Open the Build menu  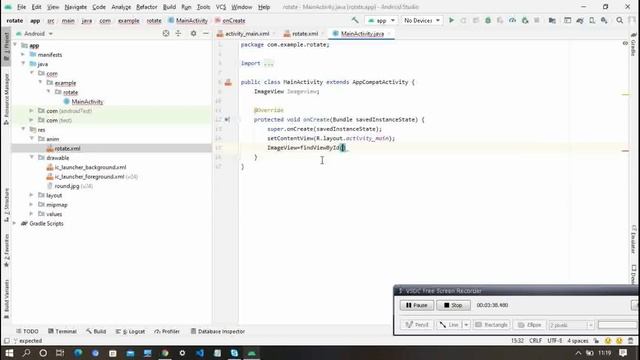(169, 7)
